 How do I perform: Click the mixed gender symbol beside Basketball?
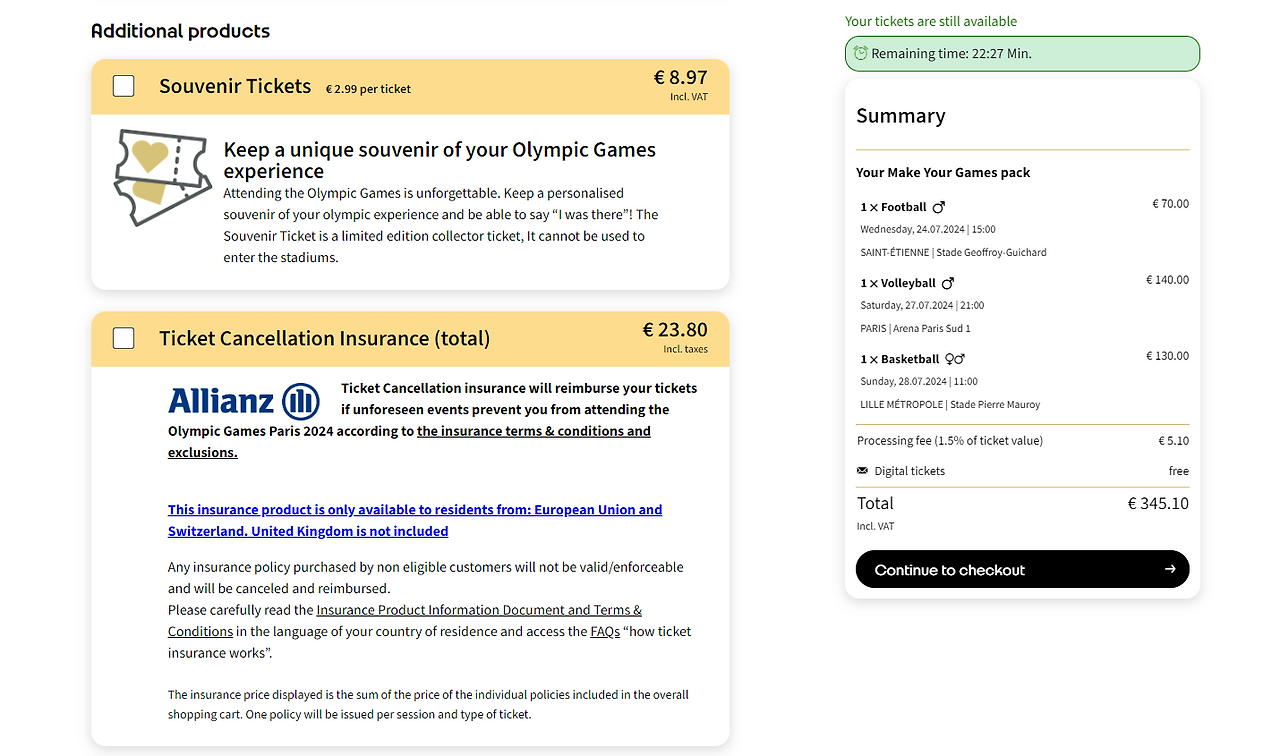click(955, 360)
